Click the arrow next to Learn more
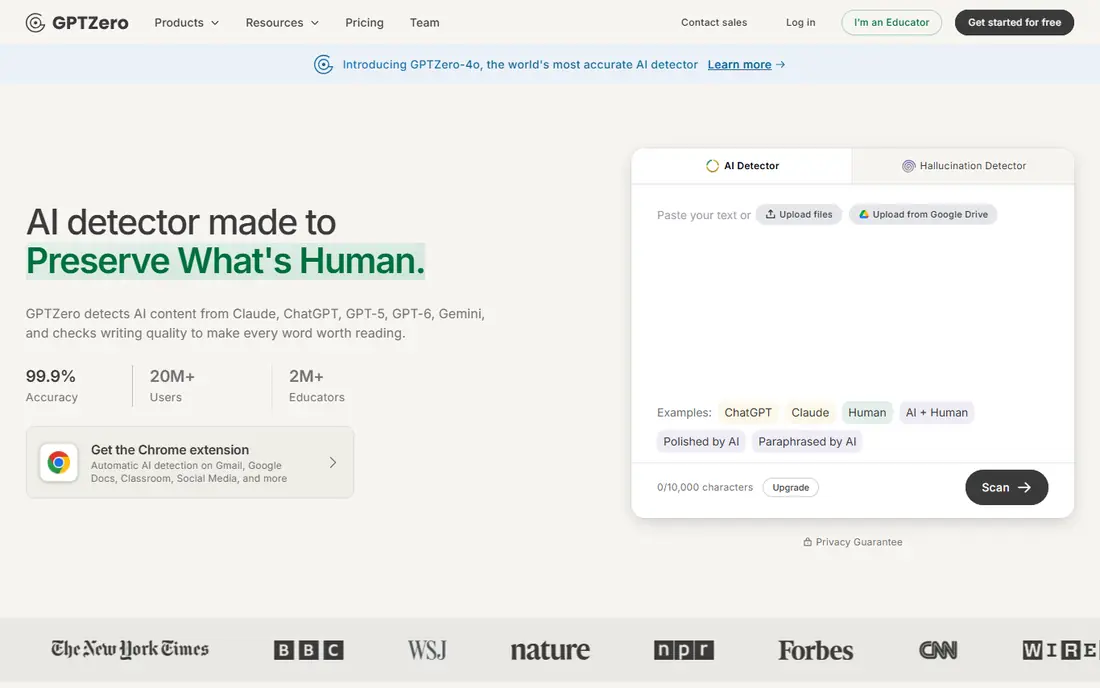Viewport: 1100px width, 688px height. 780,65
